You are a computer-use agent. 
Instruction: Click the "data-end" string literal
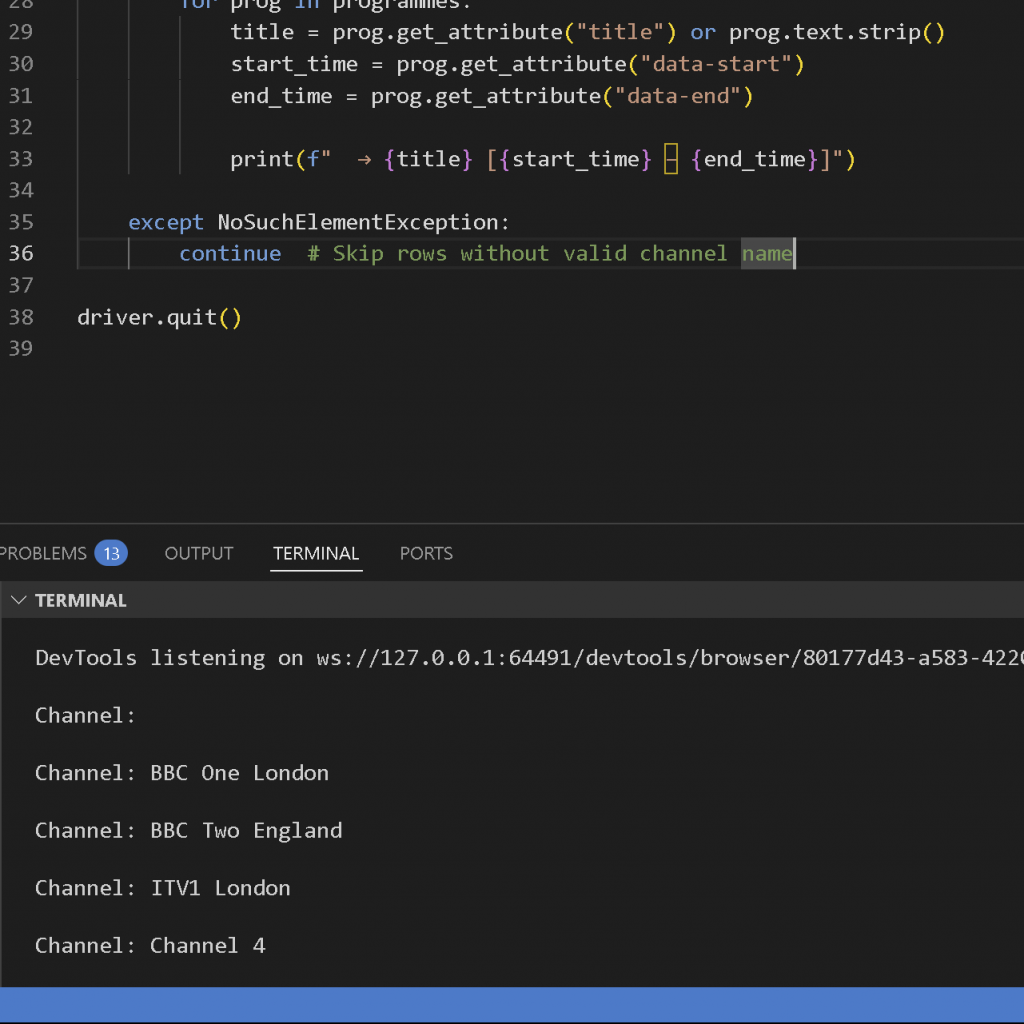[x=678, y=96]
